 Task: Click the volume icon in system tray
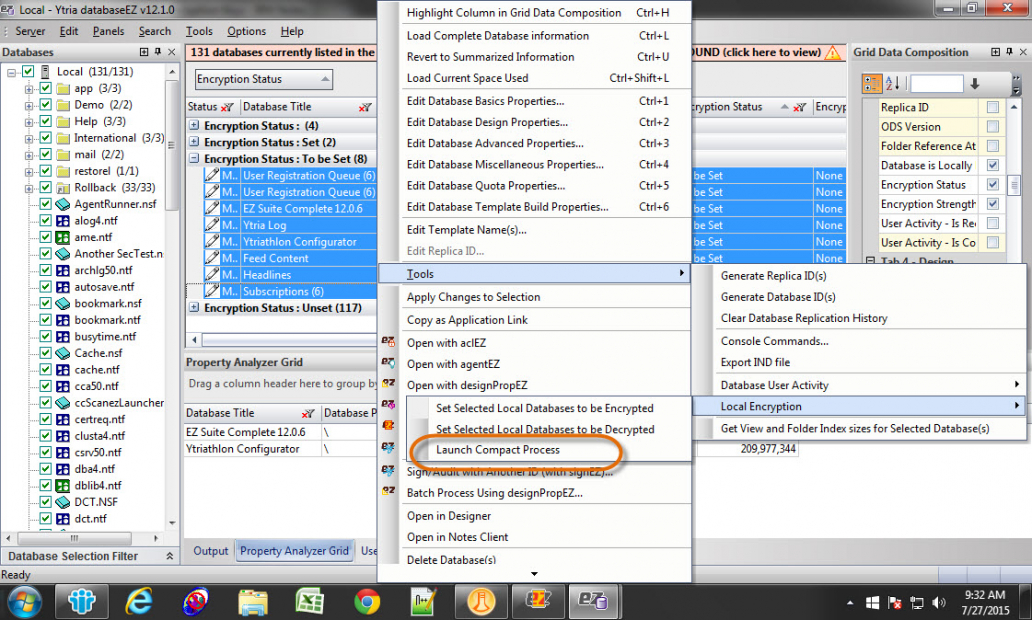(939, 602)
